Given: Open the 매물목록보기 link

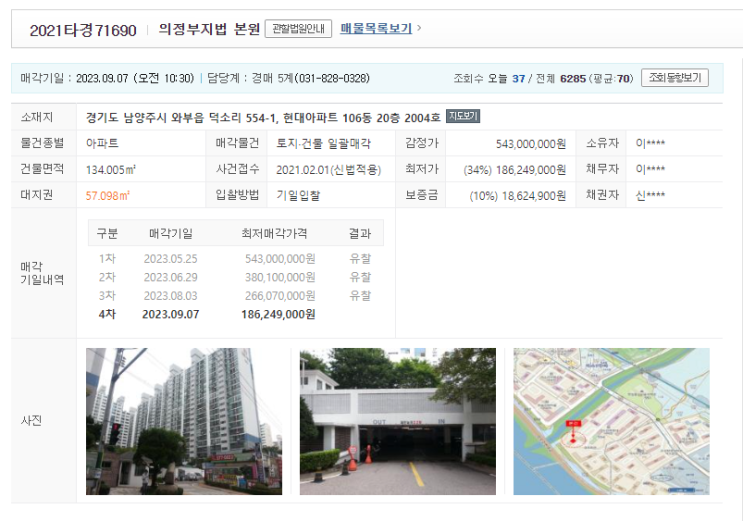Looking at the screenshot, I should tap(376, 28).
